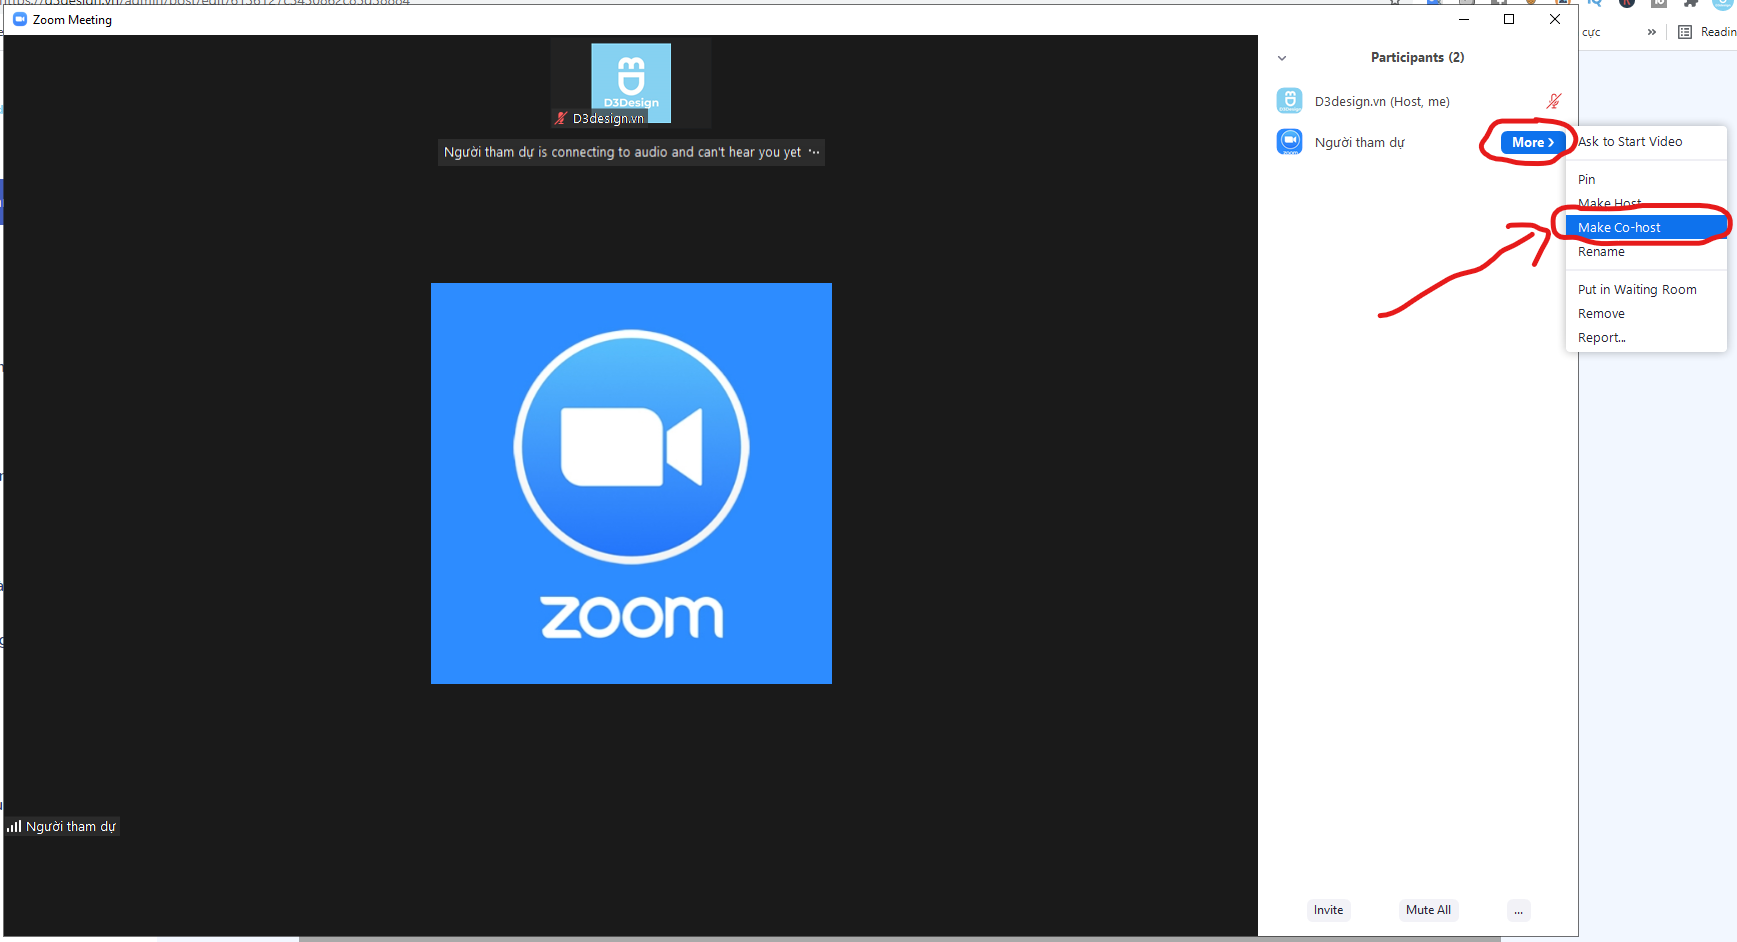Close the Zoom Meeting window

pos(1555,19)
